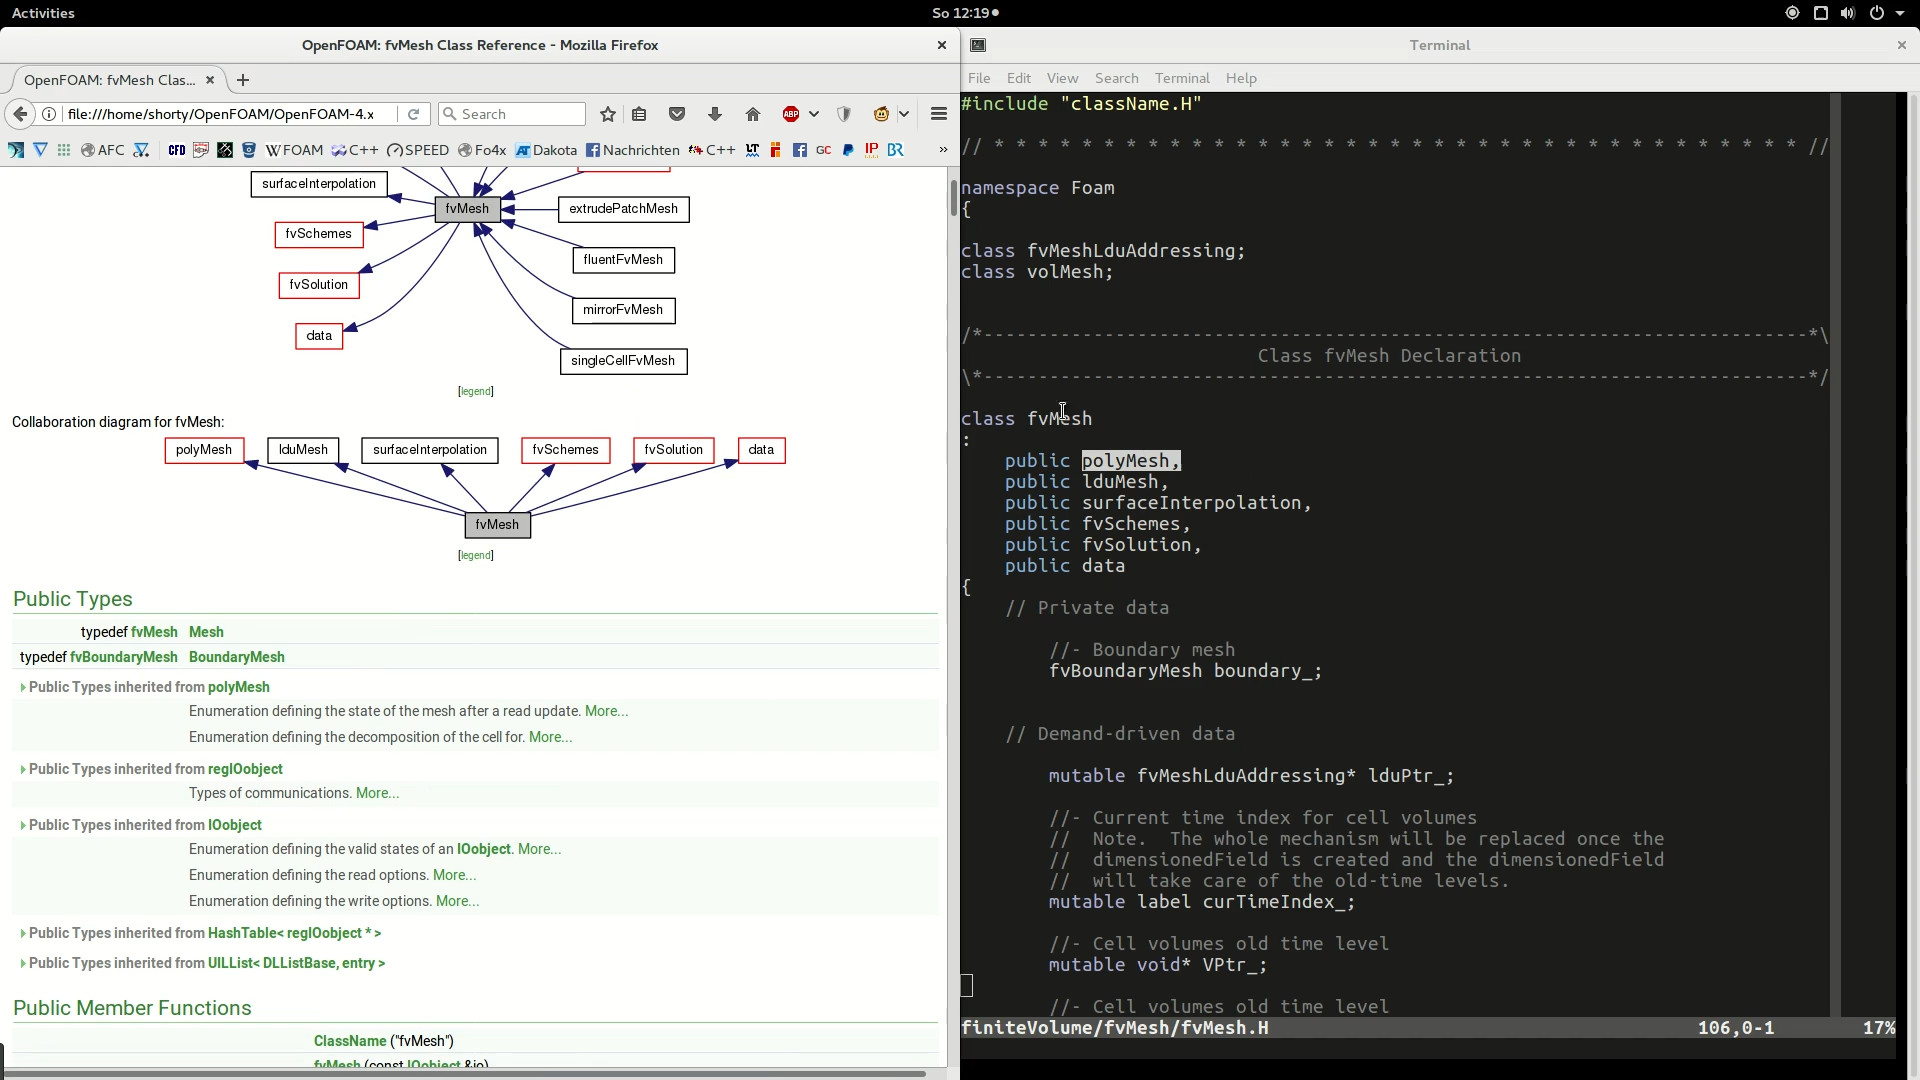
Task: Click the shield icon in Firefox toolbar
Action: coord(844,114)
